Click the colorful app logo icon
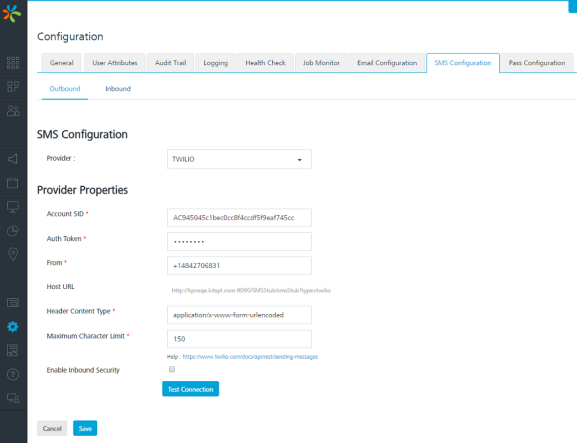577x443 pixels. click(x=12, y=14)
